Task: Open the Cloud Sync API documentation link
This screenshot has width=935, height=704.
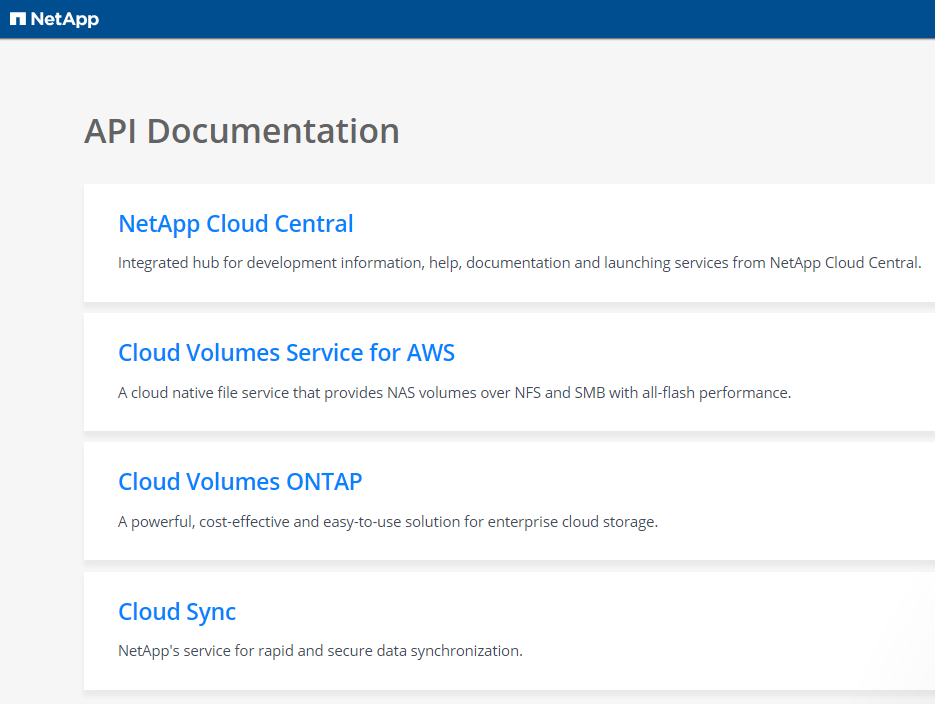Action: 177,612
